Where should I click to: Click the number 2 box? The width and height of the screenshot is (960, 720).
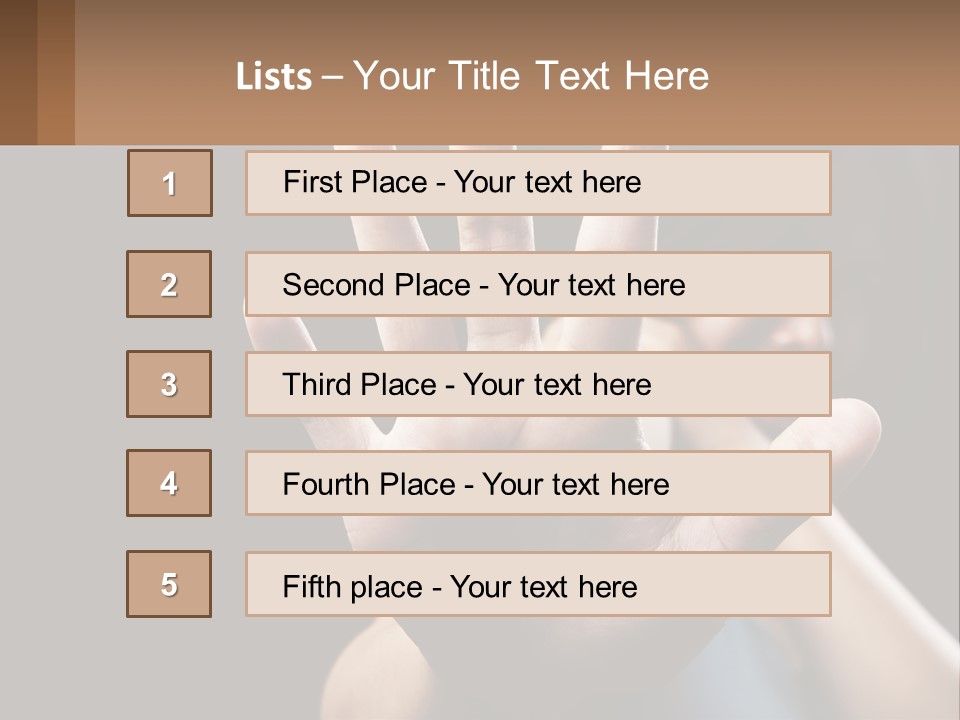(x=169, y=284)
